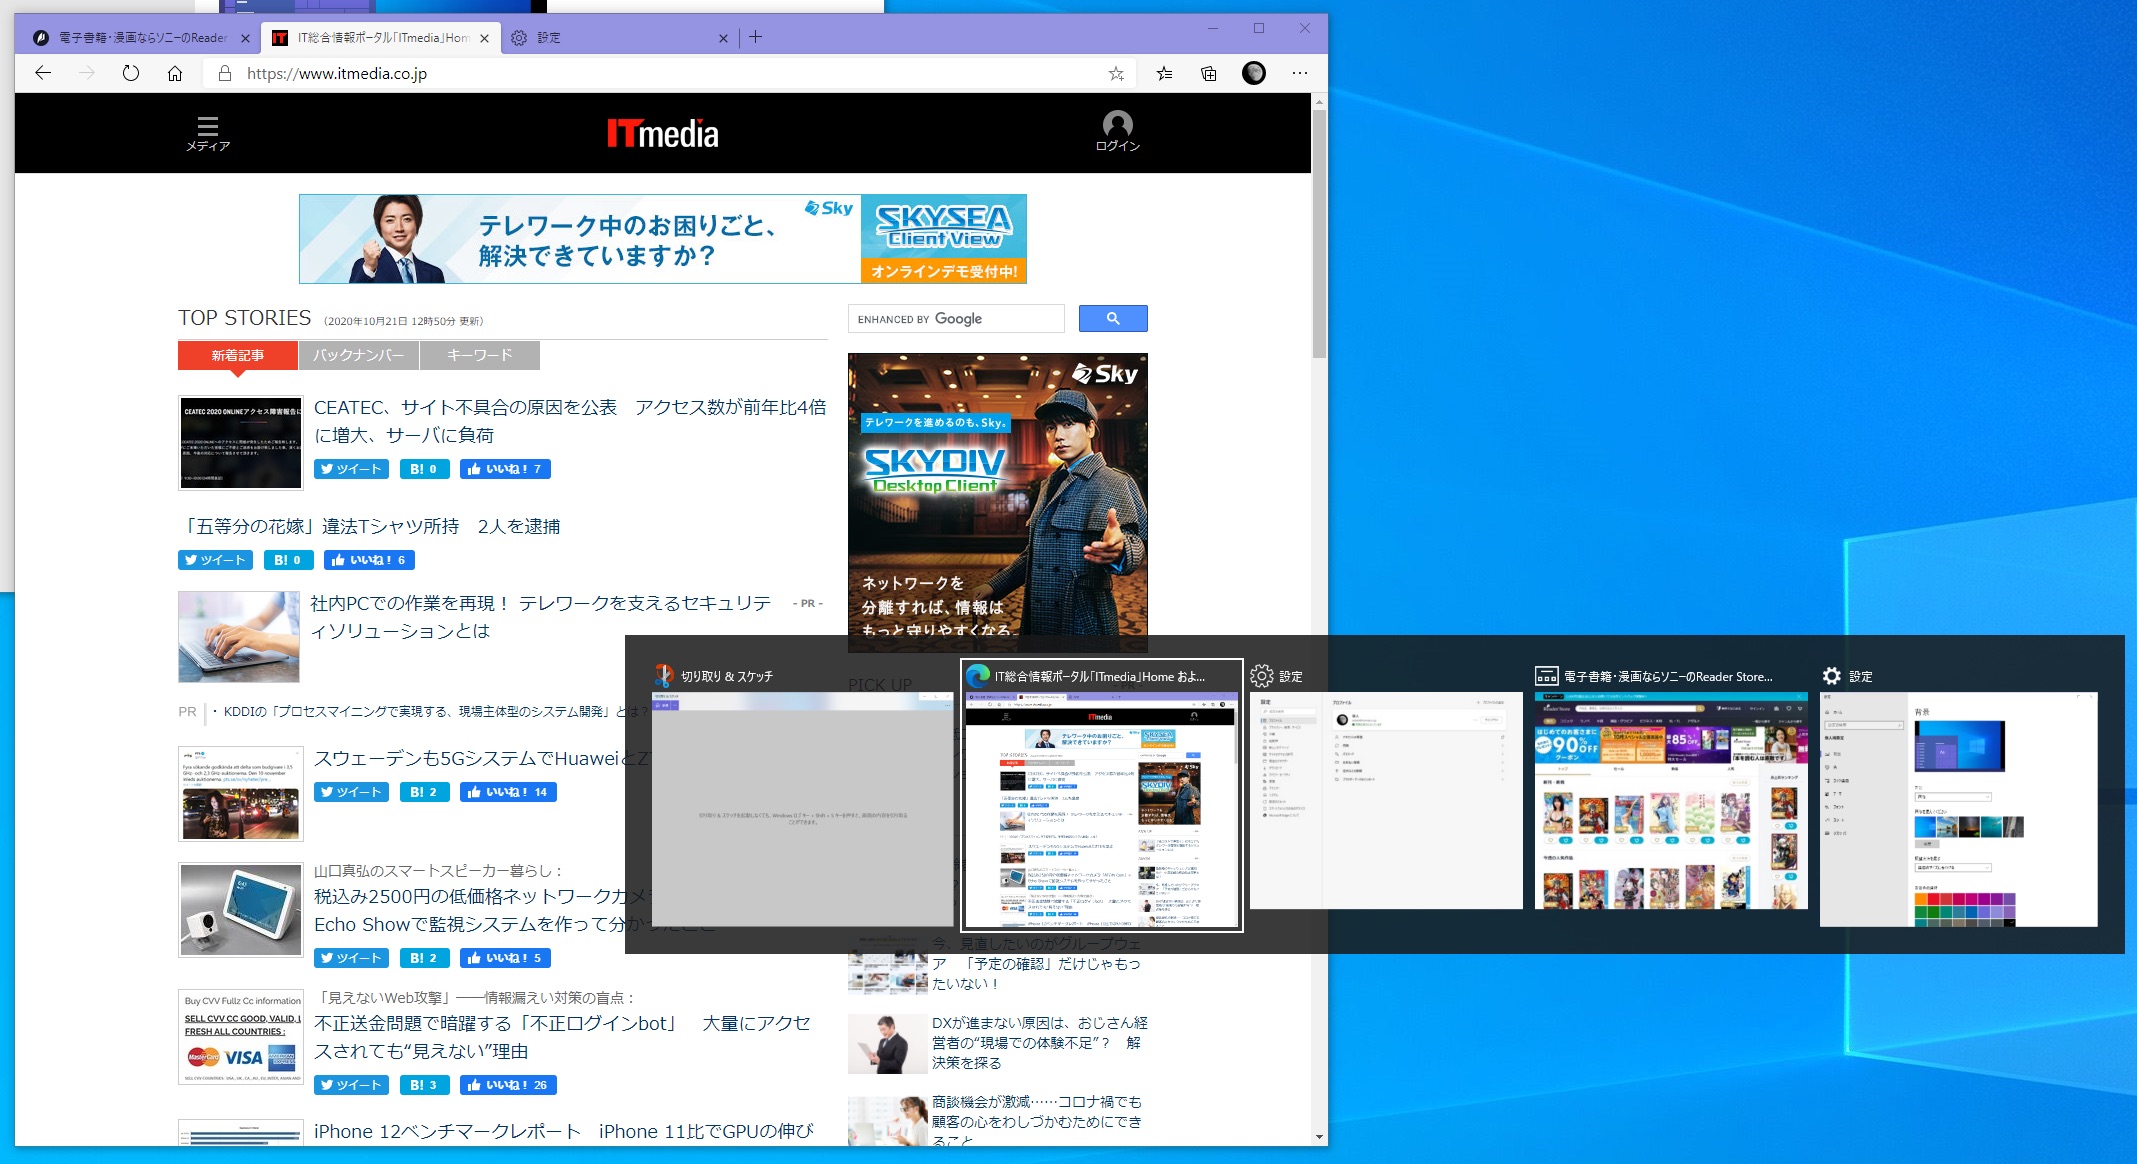
Task: Reload the page with the refresh icon
Action: [131, 73]
